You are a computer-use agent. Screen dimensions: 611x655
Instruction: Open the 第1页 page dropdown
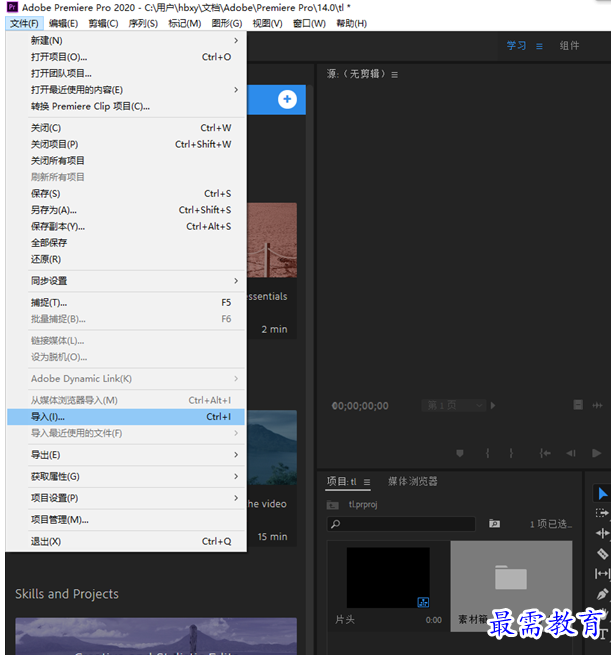(454, 405)
